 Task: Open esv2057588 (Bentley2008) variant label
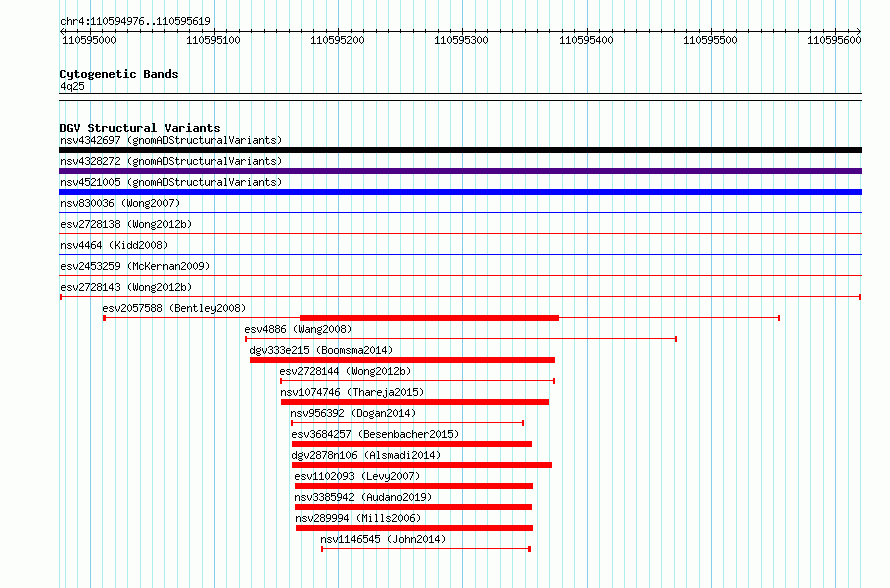174,308
